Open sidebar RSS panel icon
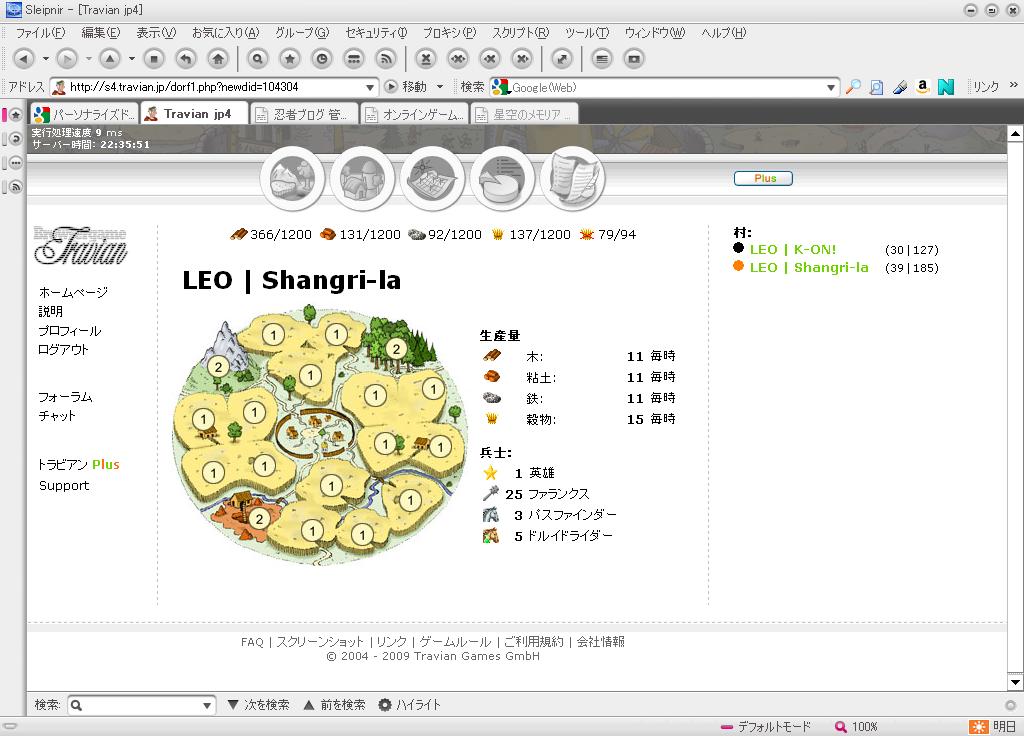 (16, 187)
